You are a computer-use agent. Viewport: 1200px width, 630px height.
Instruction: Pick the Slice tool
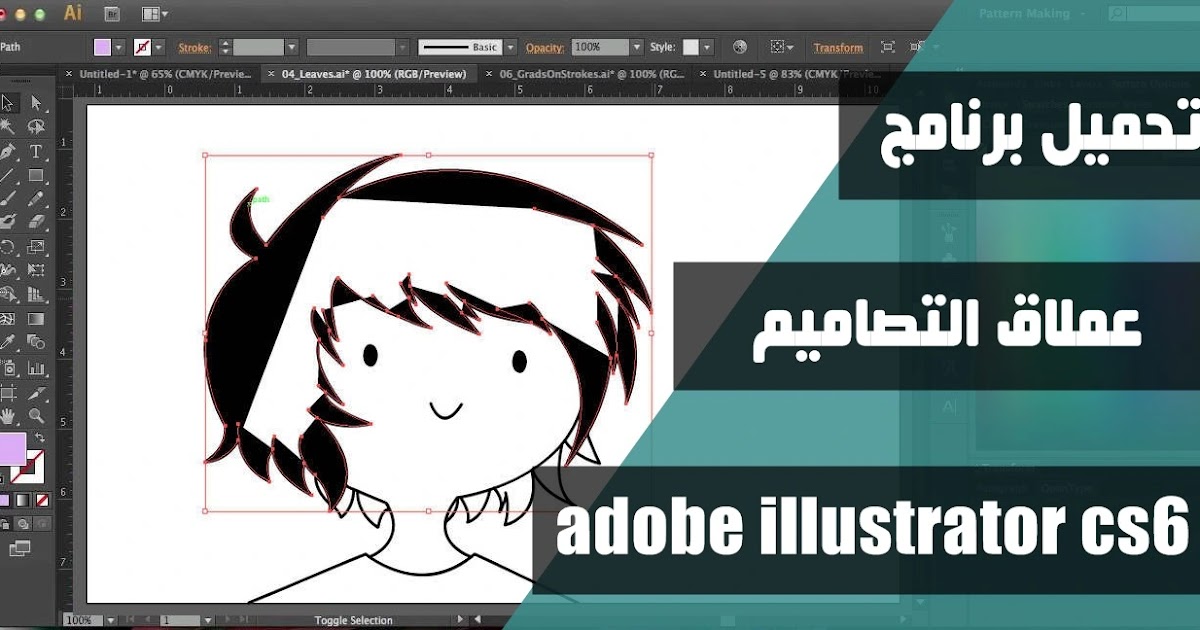click(x=36, y=392)
